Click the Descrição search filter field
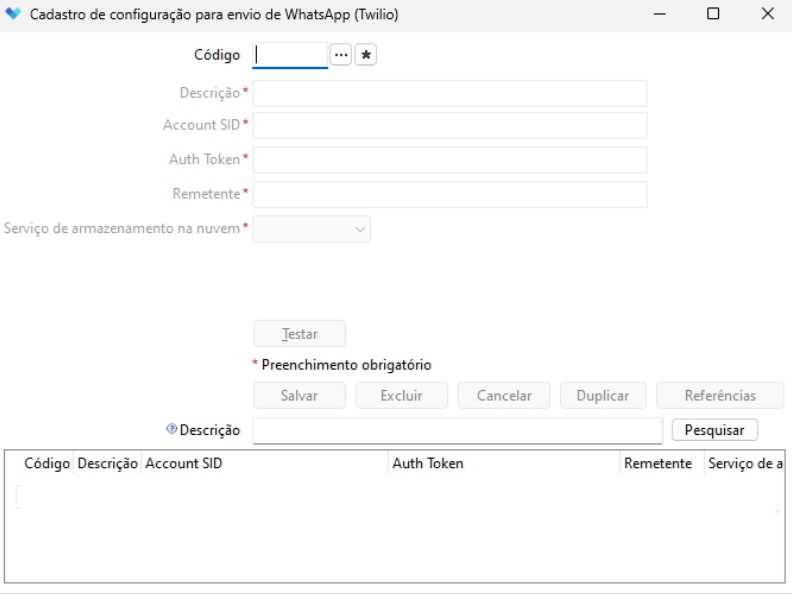The image size is (792, 594). [457, 430]
